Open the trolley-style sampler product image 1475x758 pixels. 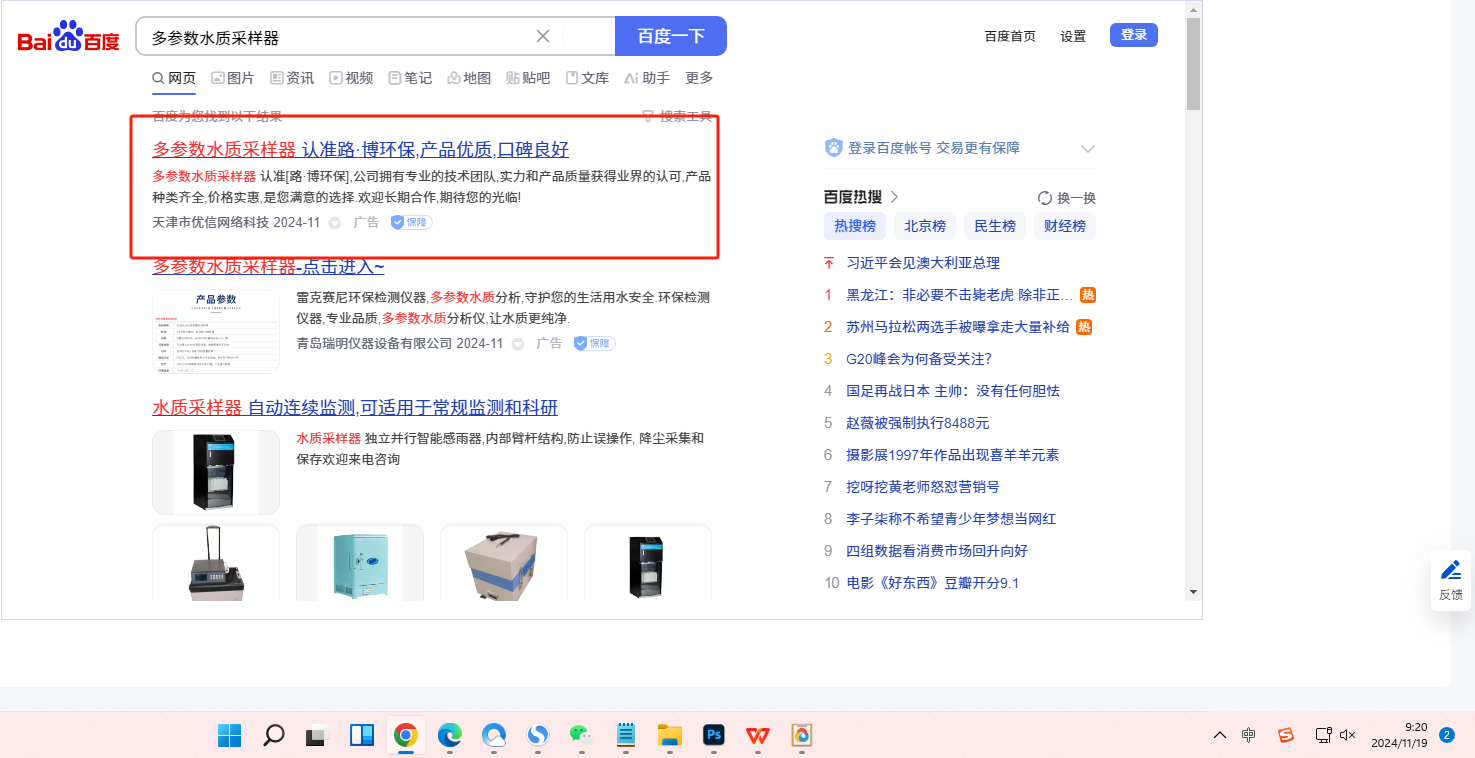[216, 562]
